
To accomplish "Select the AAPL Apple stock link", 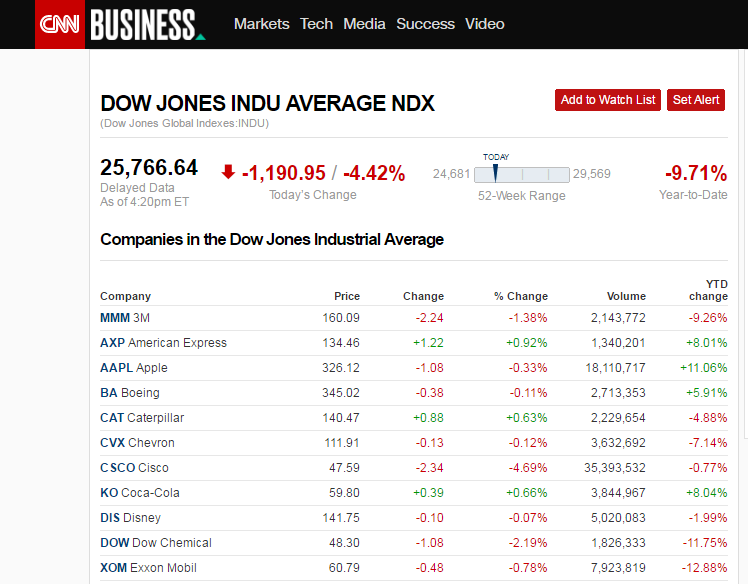I will tap(133, 368).
